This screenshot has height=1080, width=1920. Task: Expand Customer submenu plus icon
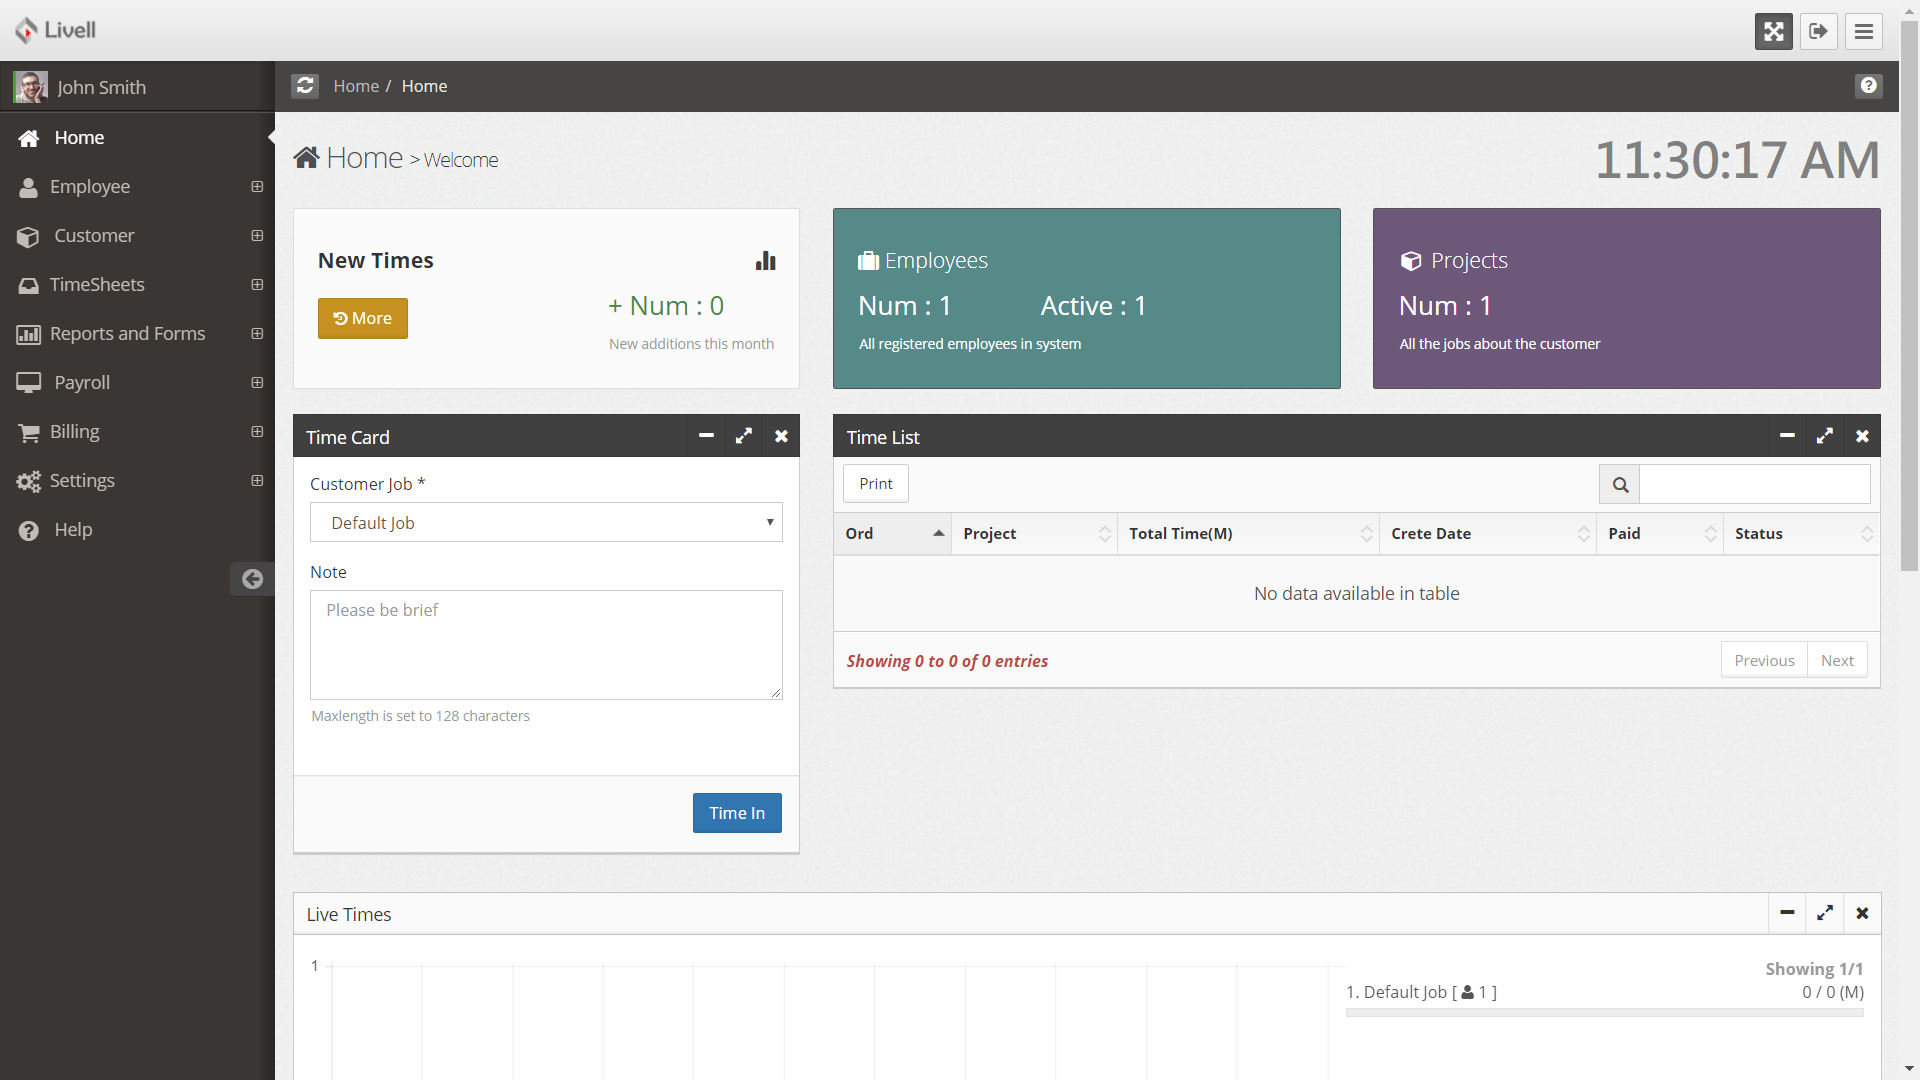pos(257,236)
